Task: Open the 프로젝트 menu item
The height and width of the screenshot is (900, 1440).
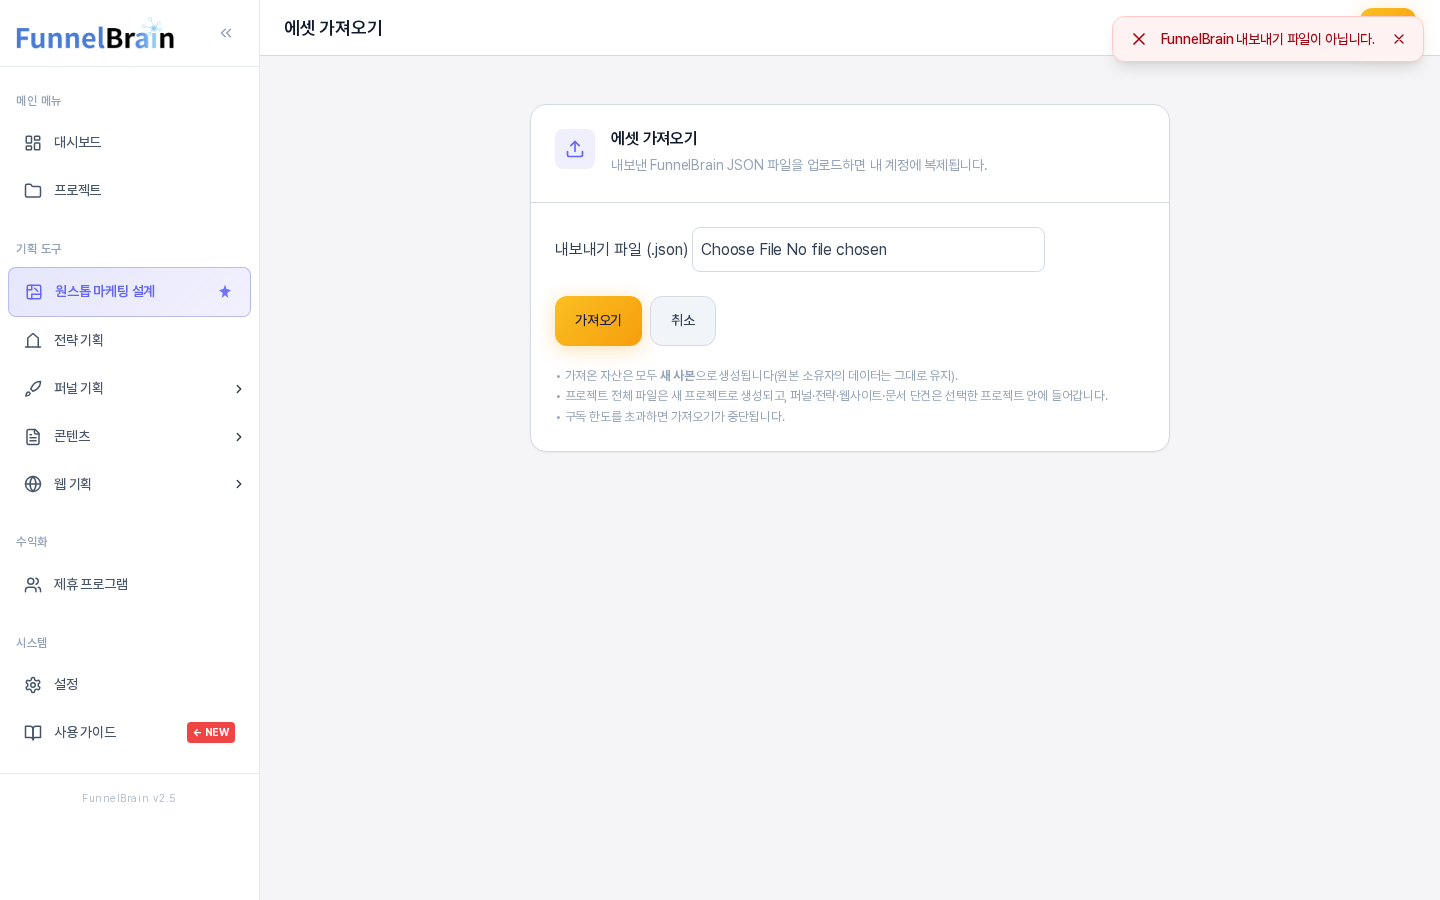Action: [129, 191]
